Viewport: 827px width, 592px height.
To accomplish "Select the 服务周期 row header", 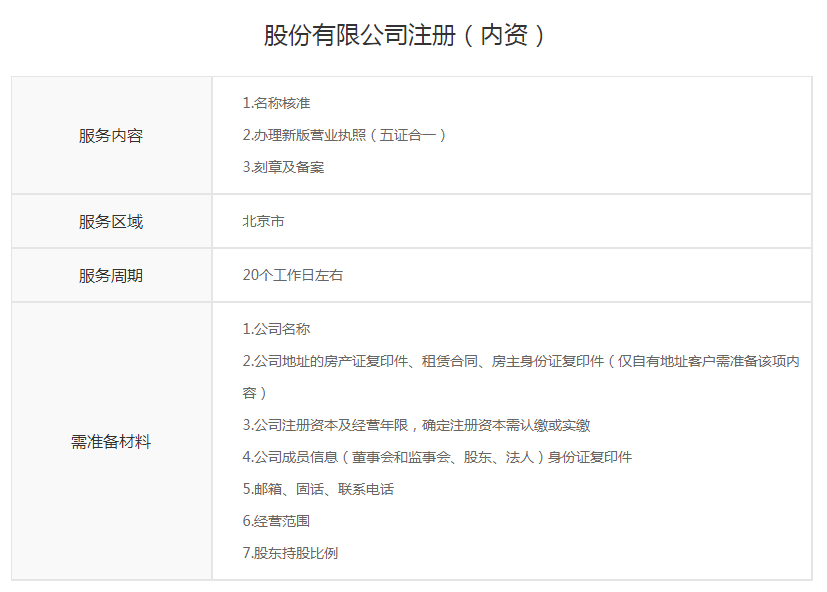I will (111, 275).
